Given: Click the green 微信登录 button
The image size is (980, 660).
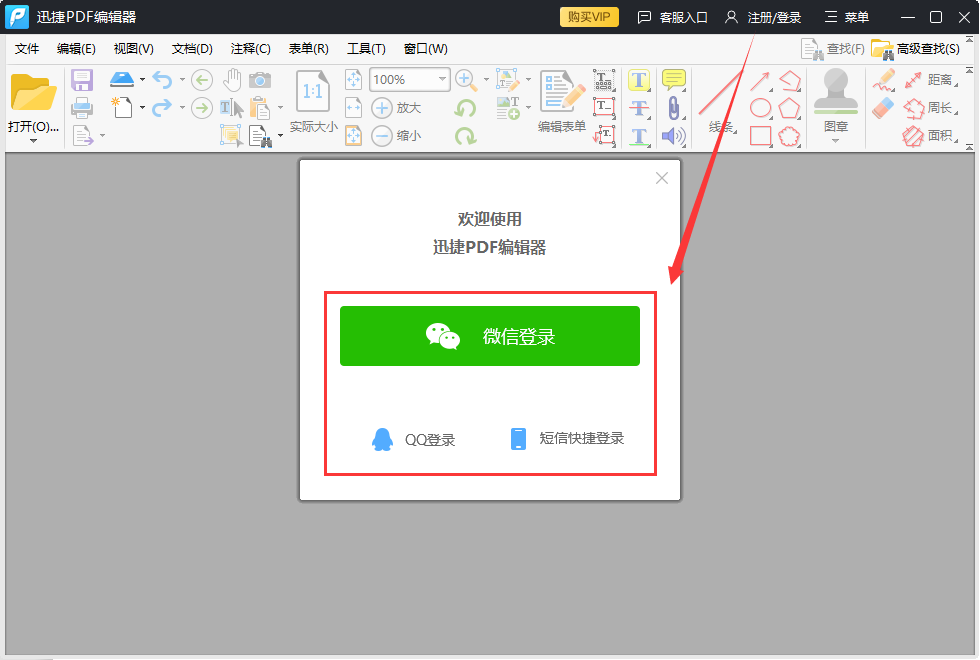Looking at the screenshot, I should coord(490,336).
